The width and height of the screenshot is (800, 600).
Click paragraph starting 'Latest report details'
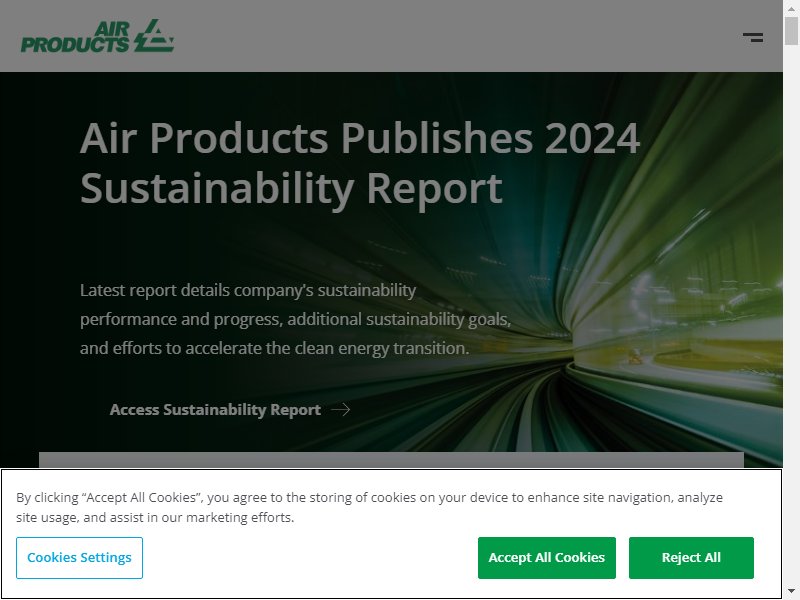[295, 319]
